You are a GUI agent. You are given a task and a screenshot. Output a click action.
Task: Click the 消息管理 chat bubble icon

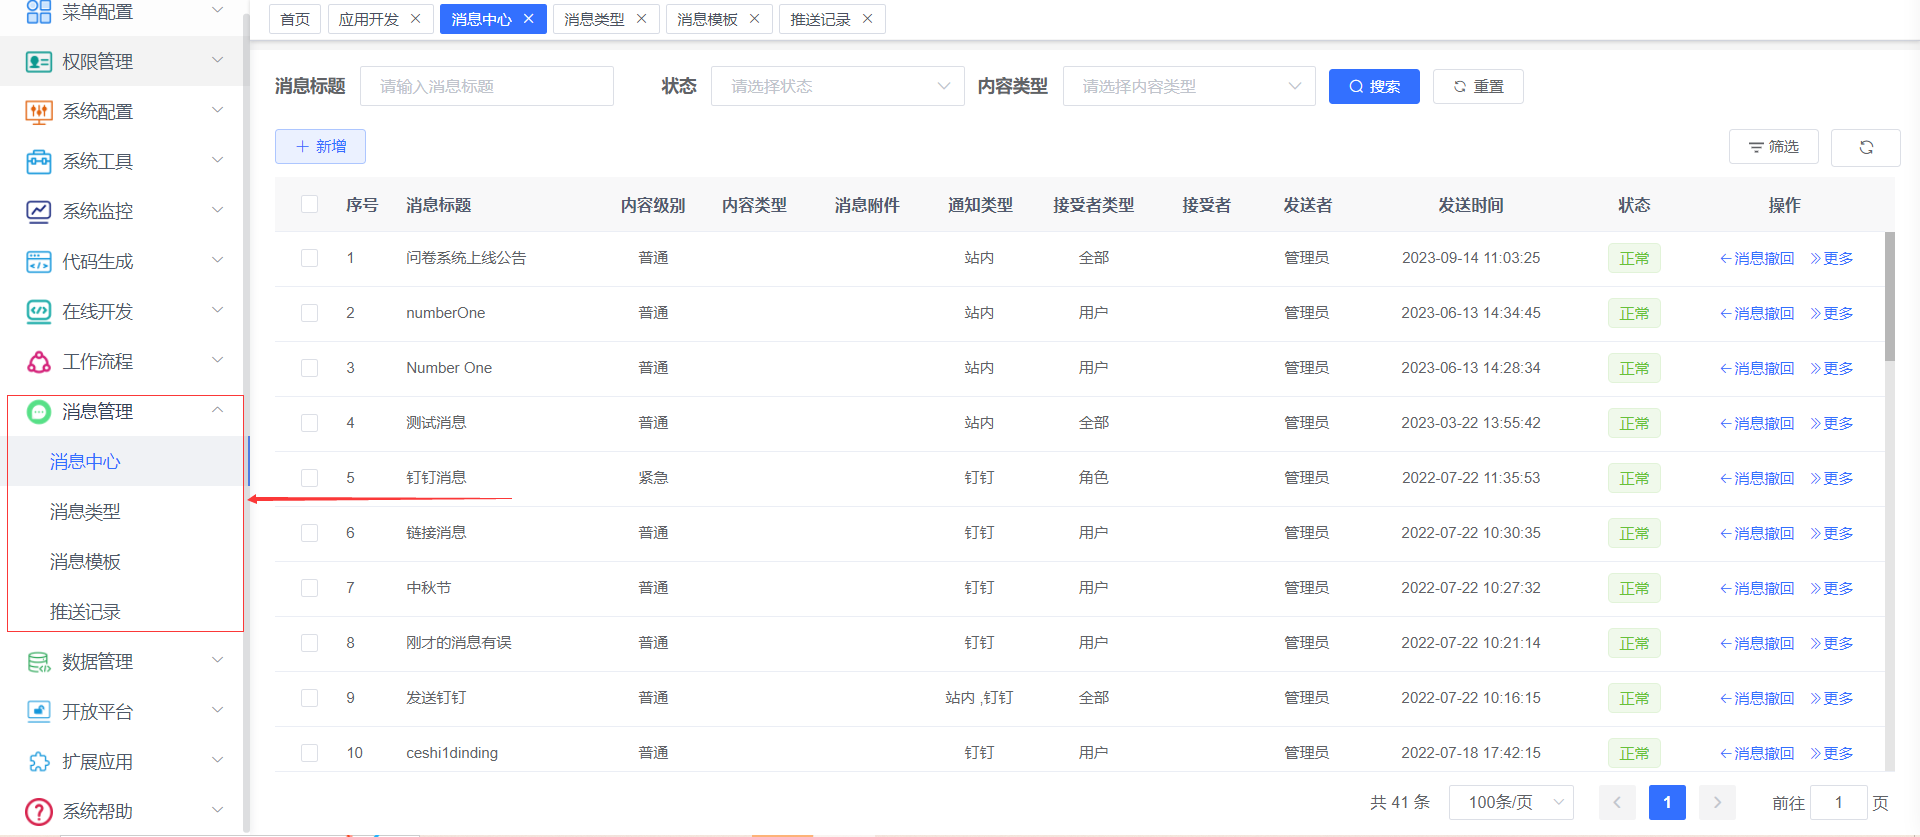point(39,412)
